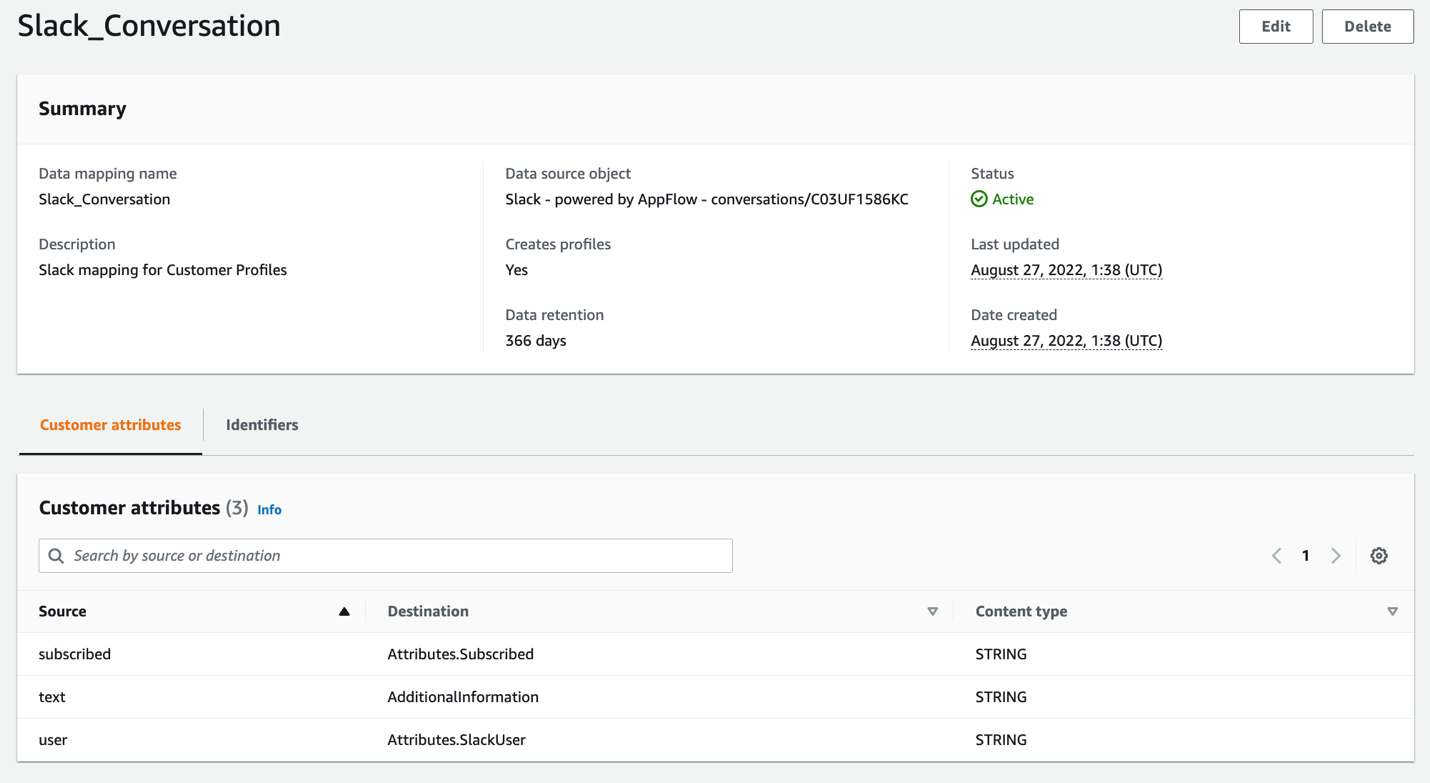Viewport: 1430px width, 783px height.
Task: Click 'Slack mapping for Customer Profiles' description
Action: [x=163, y=270]
